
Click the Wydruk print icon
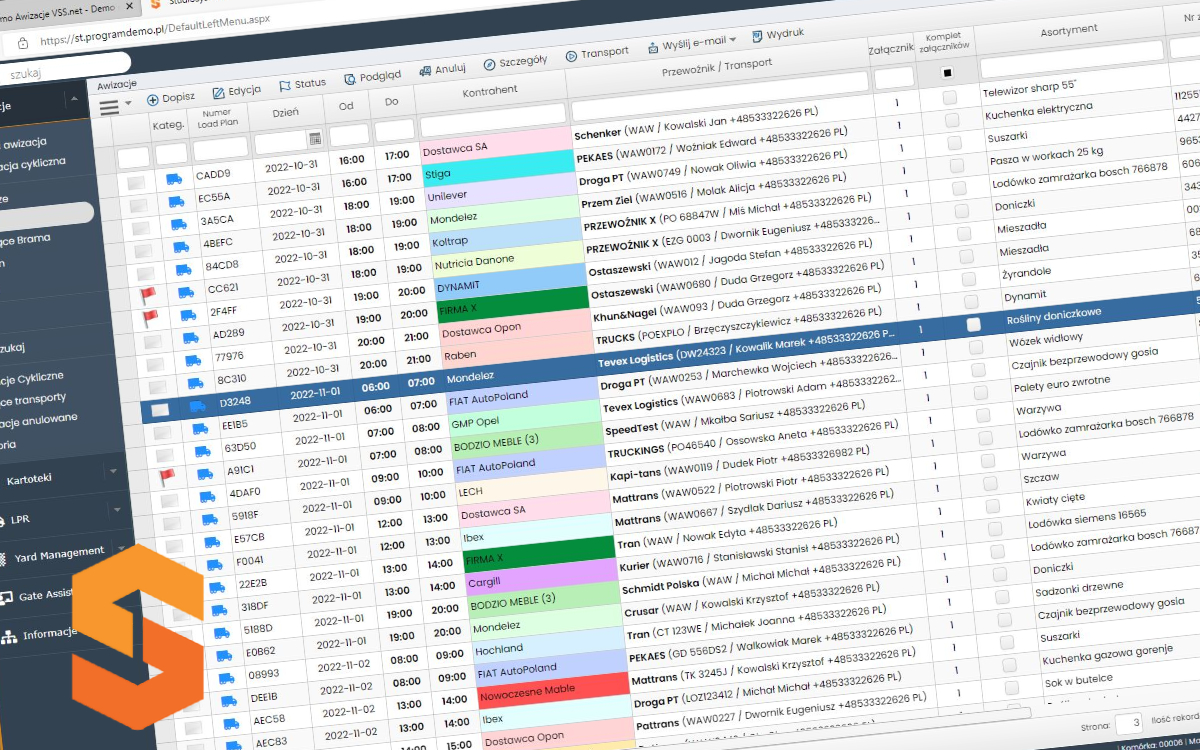(755, 36)
